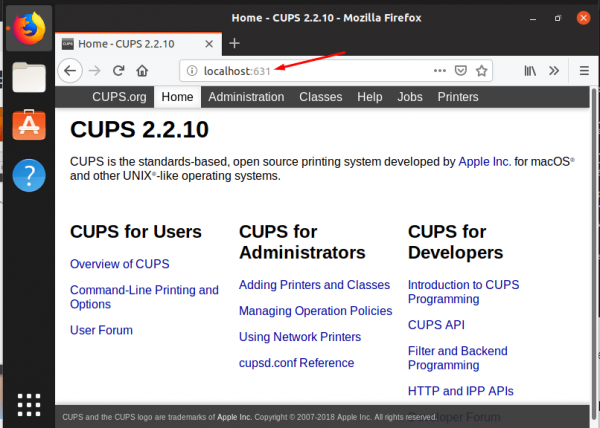Open the Jobs page

410,97
